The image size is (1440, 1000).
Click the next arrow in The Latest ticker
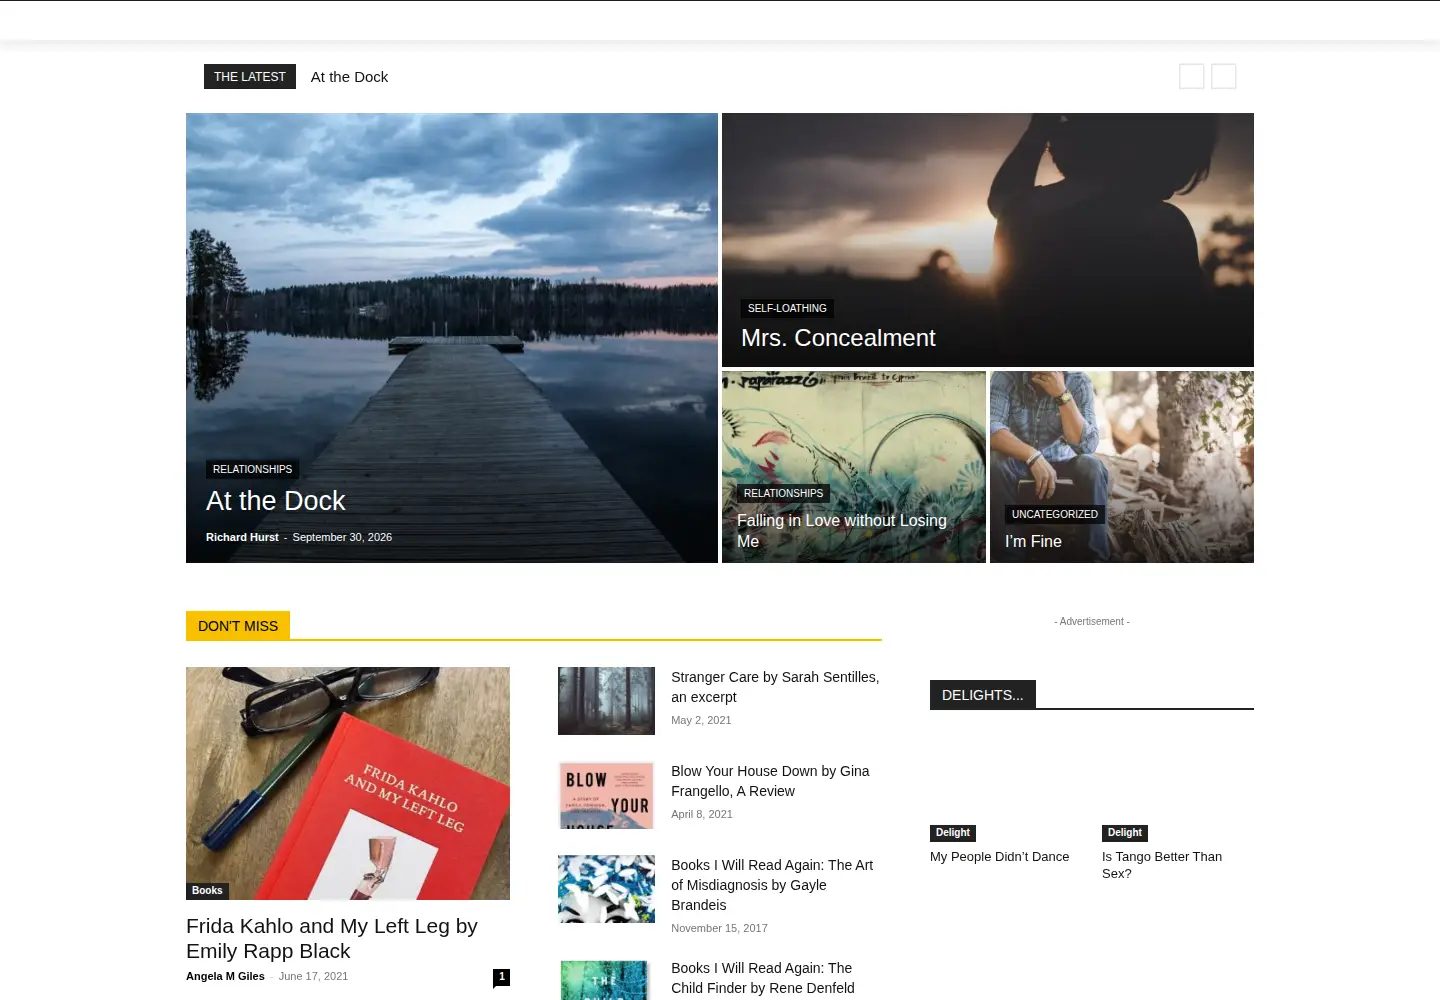[1224, 77]
